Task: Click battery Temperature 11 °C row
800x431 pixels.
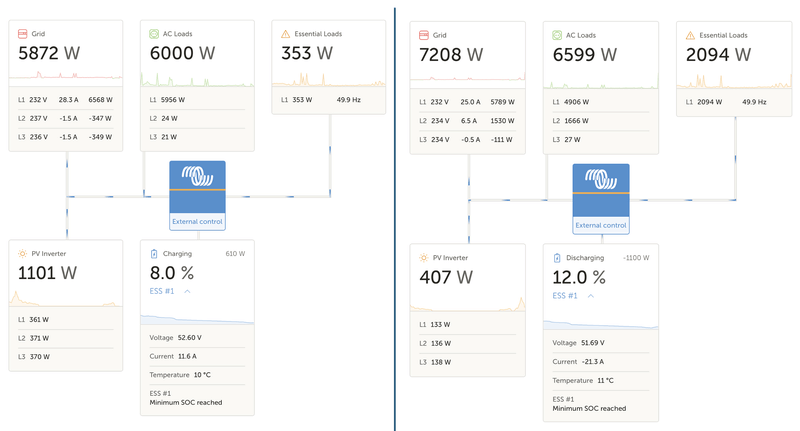Action: point(601,381)
